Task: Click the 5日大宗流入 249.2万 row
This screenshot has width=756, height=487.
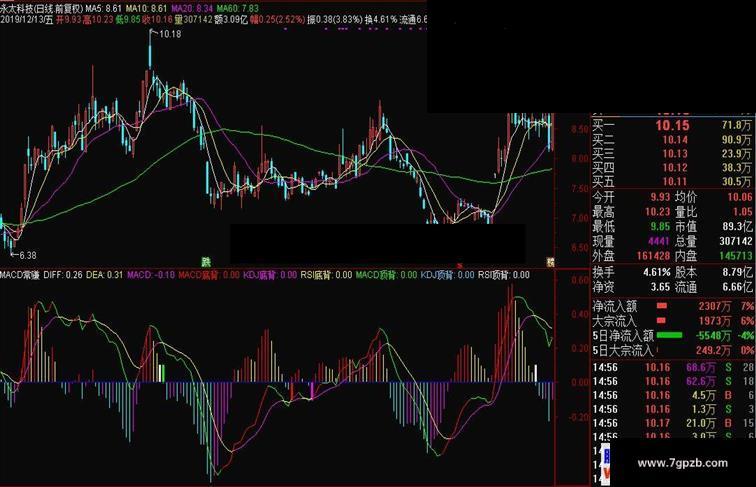Action: pos(673,350)
